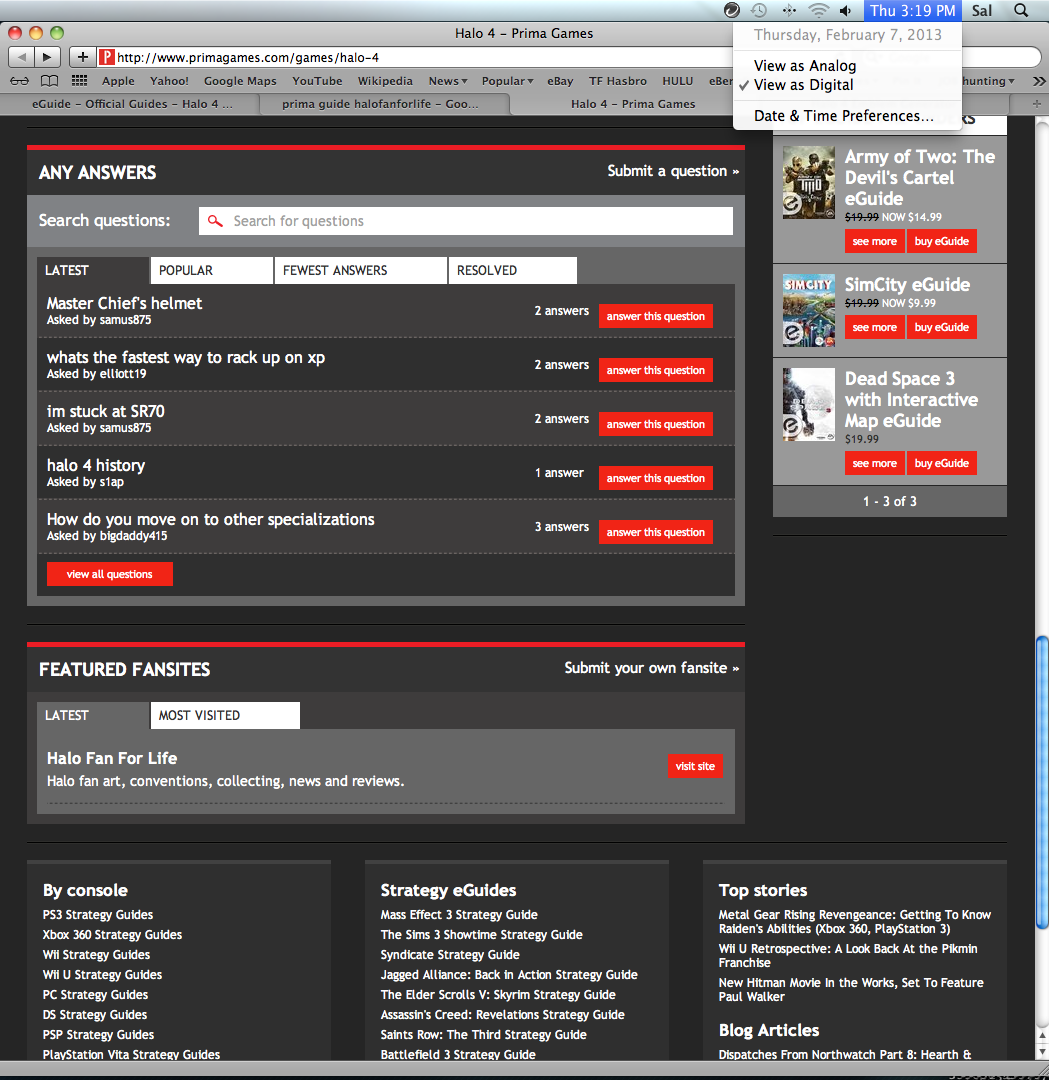
Task: Click visit site for Halo Fan For Life
Action: tap(695, 766)
